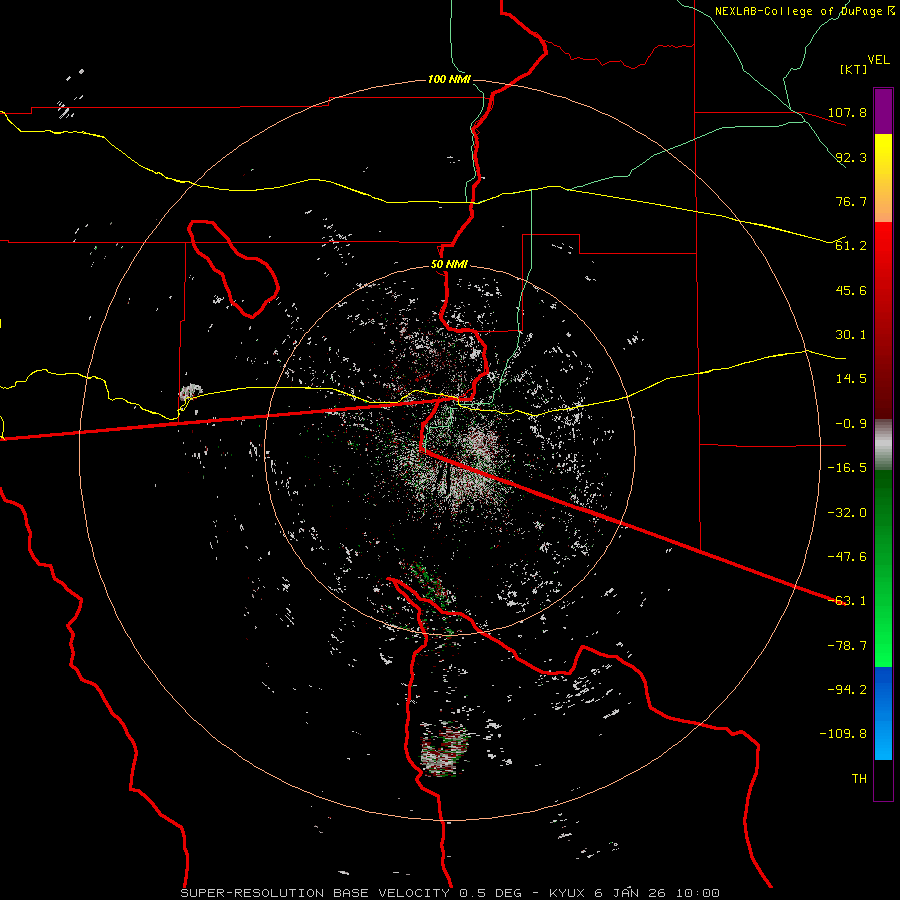Click the -47.6 velocity scale value
900x900 pixels.
pos(847,557)
